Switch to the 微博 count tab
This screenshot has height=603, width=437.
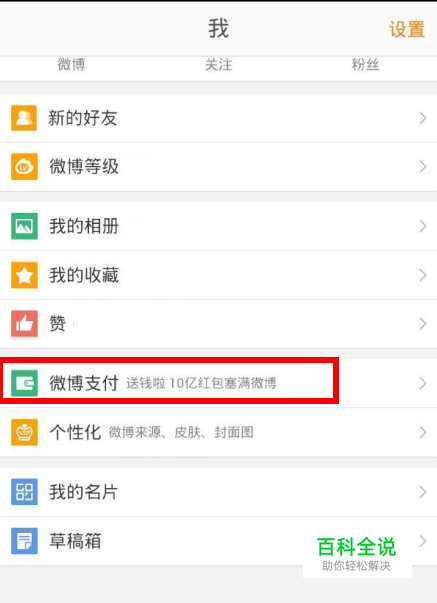click(x=72, y=64)
